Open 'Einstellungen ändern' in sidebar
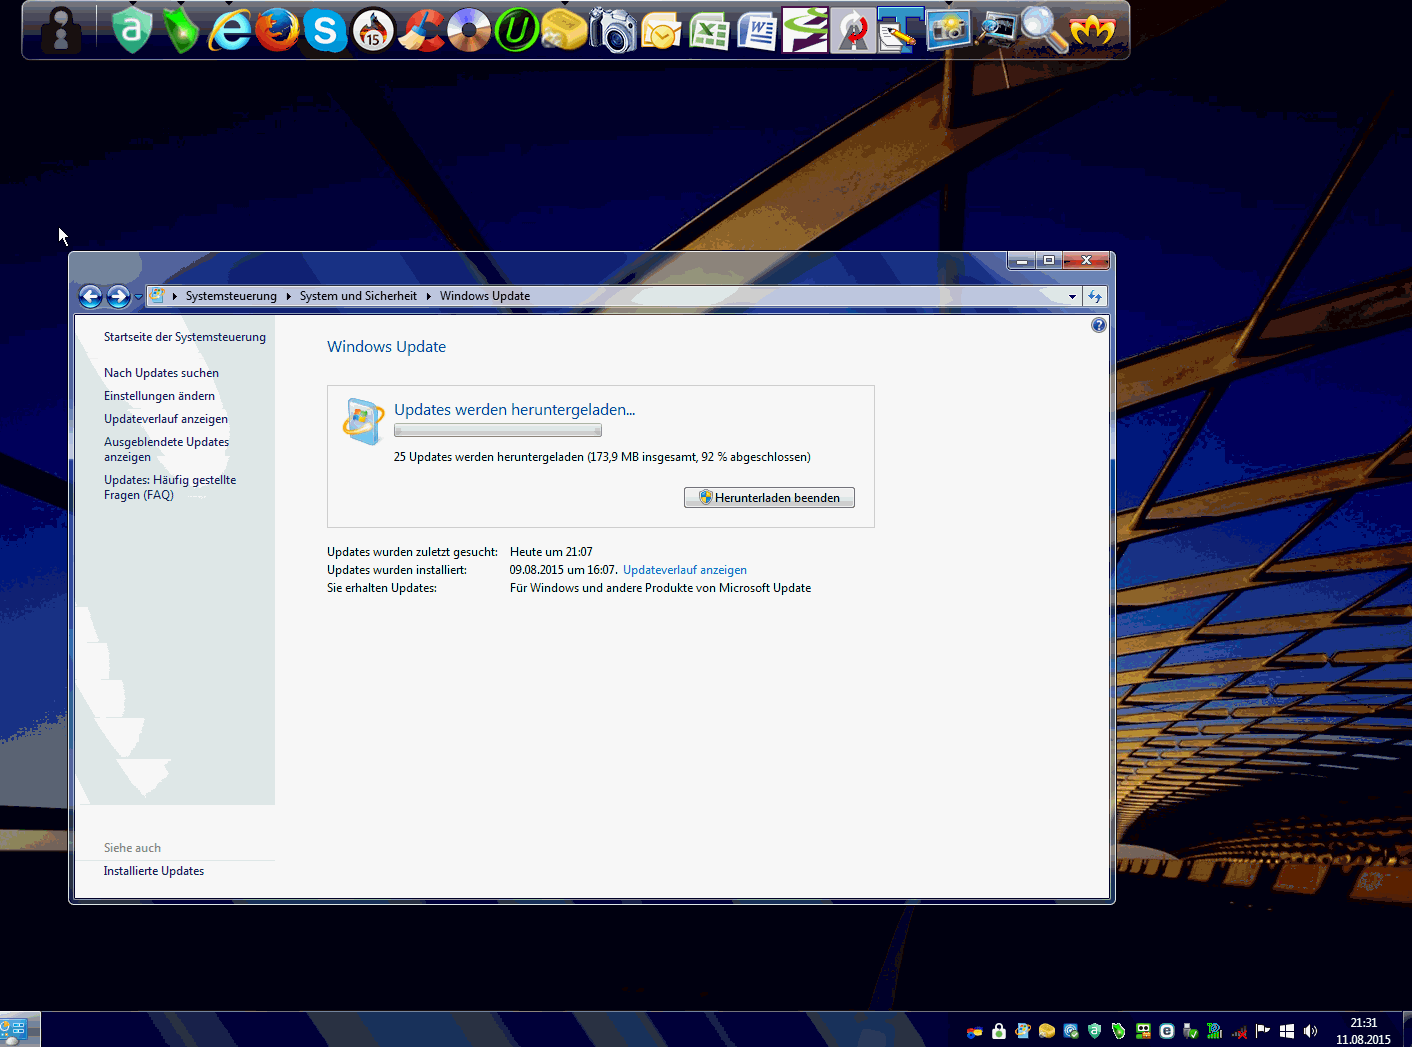The width and height of the screenshot is (1412, 1047). [x=159, y=396]
